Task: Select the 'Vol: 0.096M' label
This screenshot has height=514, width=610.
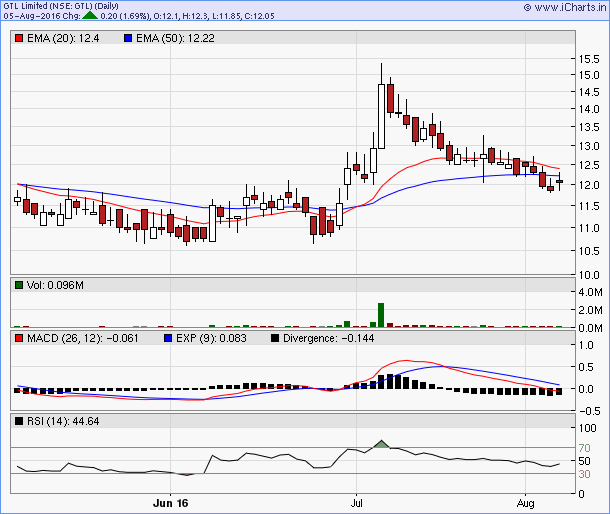Action: point(55,285)
